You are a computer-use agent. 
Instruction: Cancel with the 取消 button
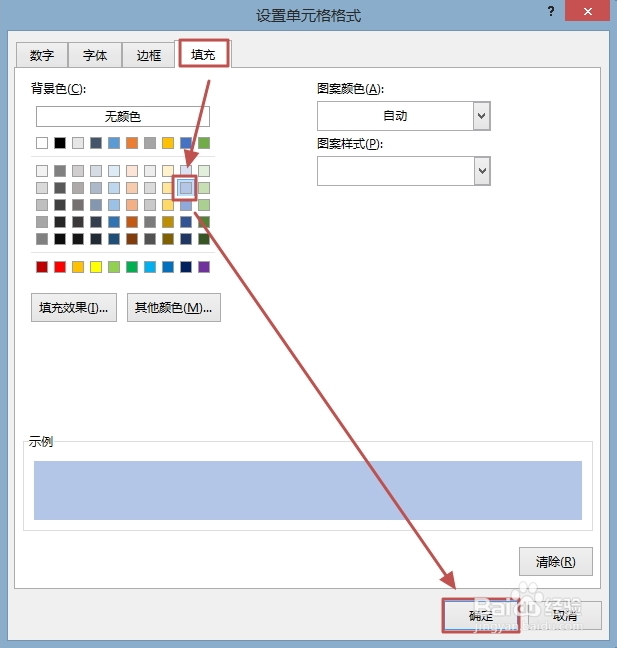click(x=565, y=615)
